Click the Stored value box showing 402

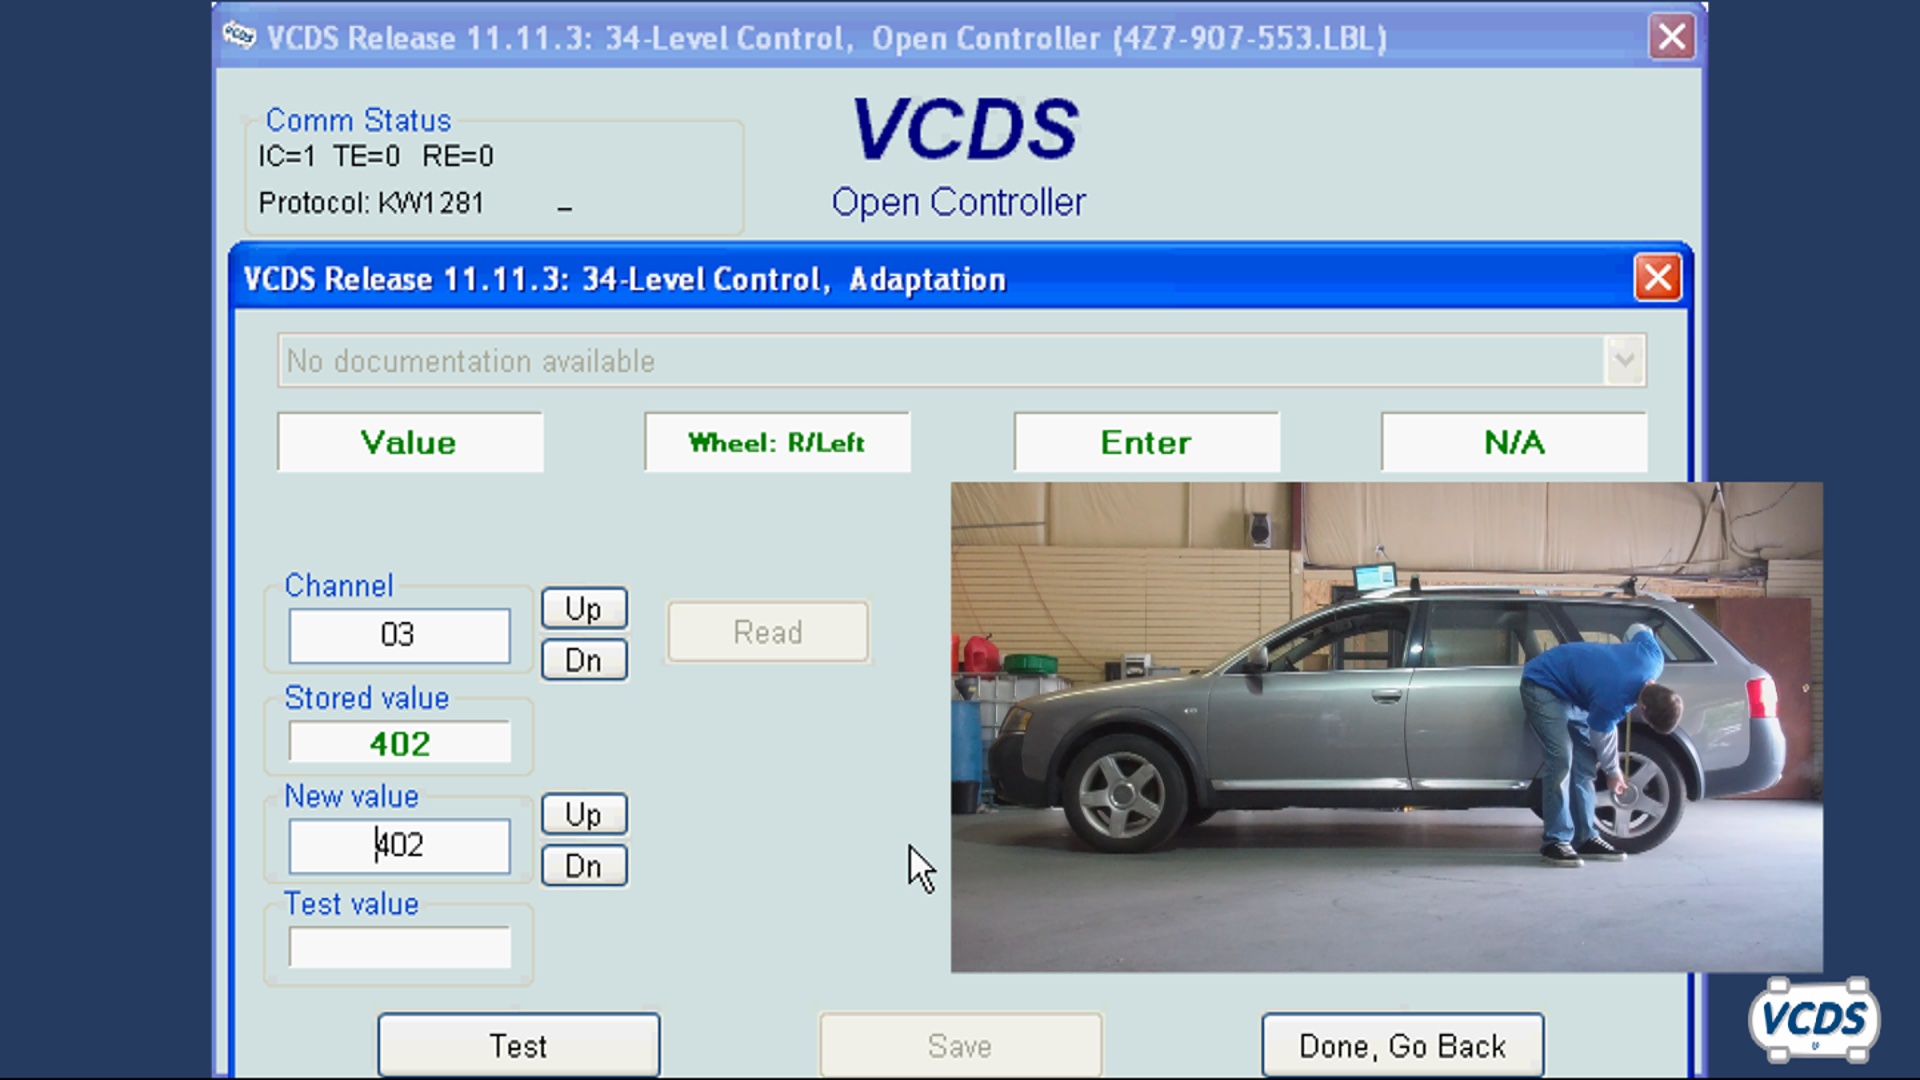tap(398, 742)
